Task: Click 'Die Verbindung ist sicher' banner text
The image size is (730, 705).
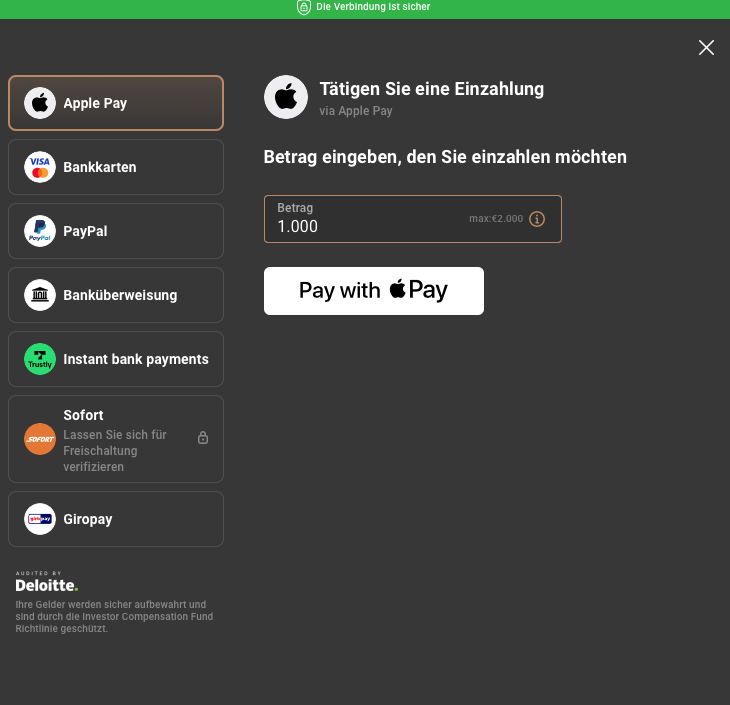Action: coord(373,7)
